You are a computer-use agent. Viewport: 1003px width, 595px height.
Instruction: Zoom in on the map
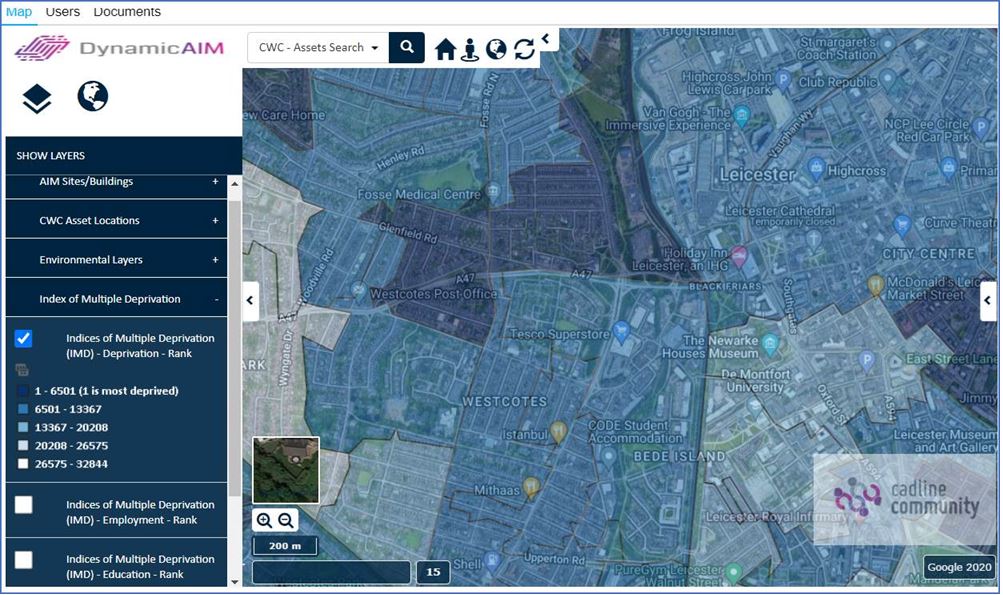click(x=264, y=520)
